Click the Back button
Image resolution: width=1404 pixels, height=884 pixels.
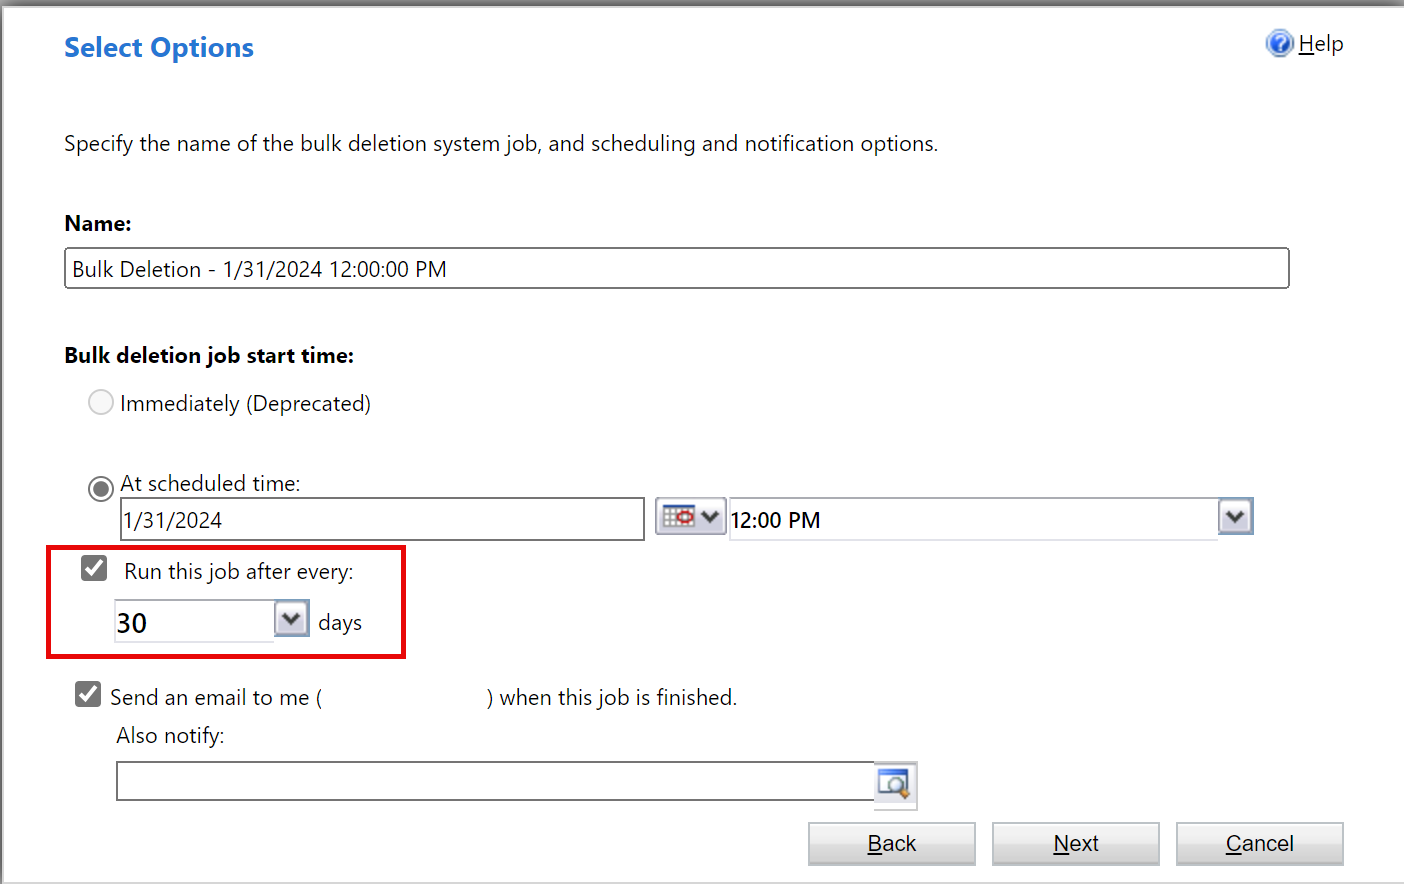click(x=892, y=844)
